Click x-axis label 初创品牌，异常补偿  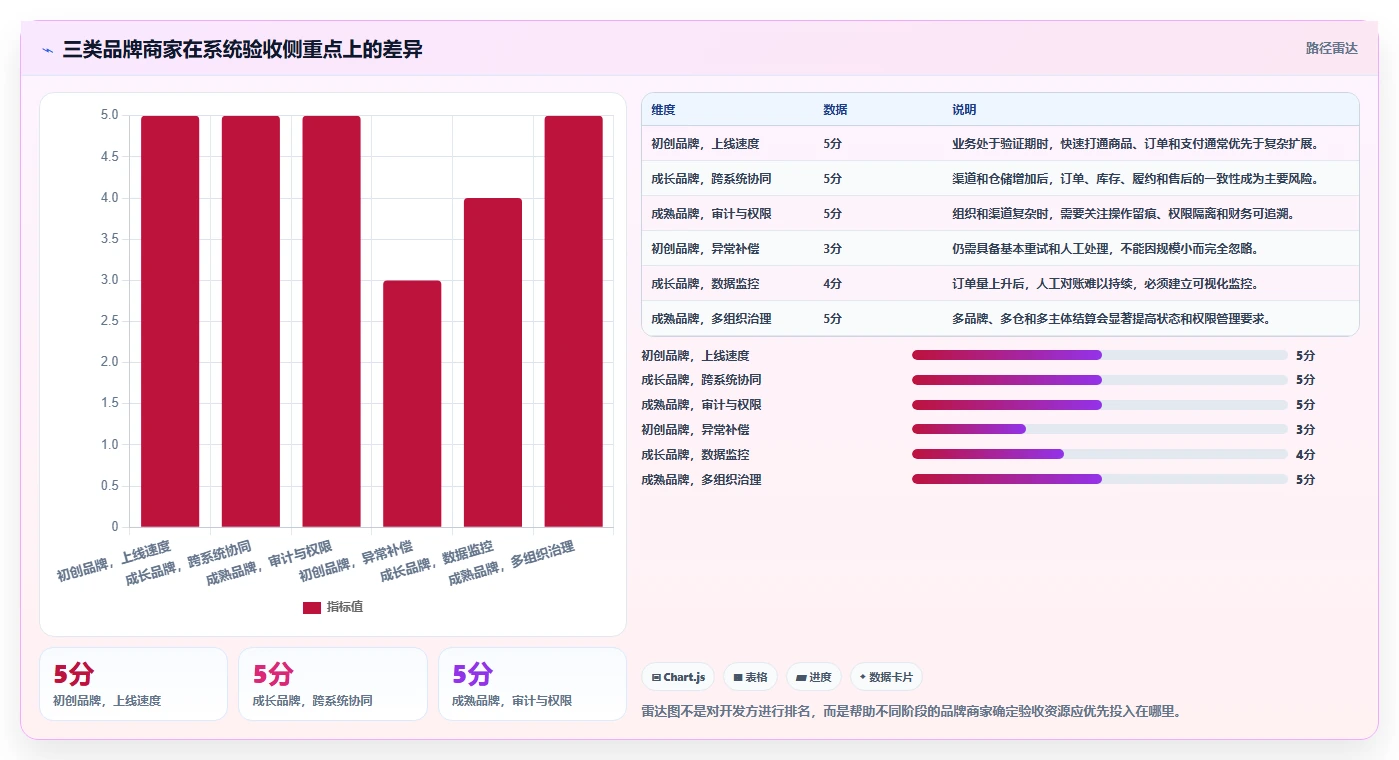point(356,562)
